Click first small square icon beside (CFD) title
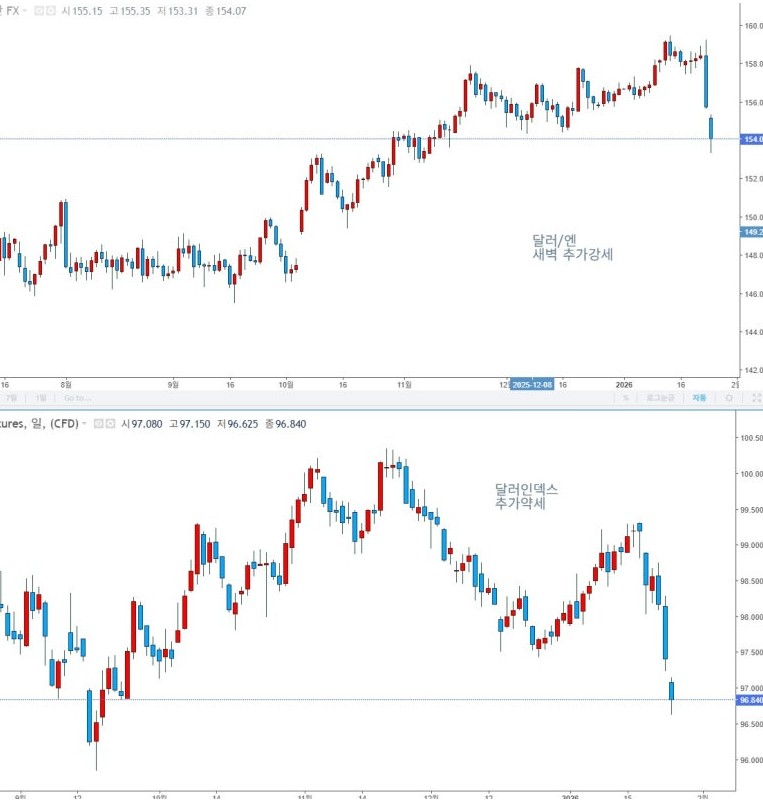Image resolution: width=763 pixels, height=803 pixels. [99, 424]
